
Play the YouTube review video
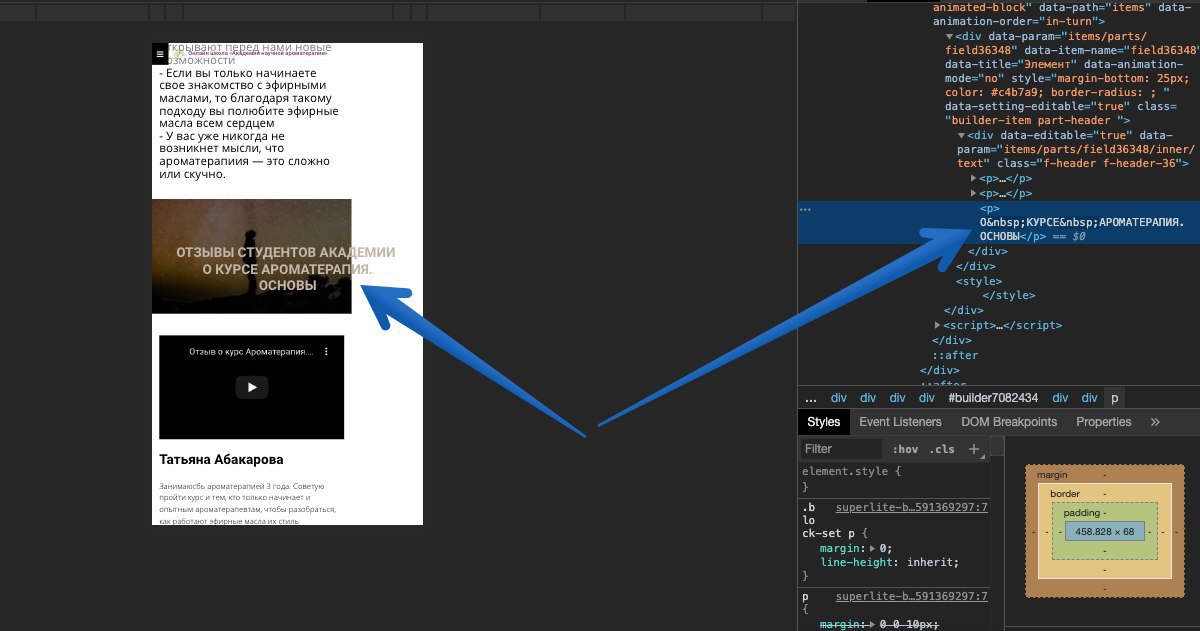pos(252,387)
